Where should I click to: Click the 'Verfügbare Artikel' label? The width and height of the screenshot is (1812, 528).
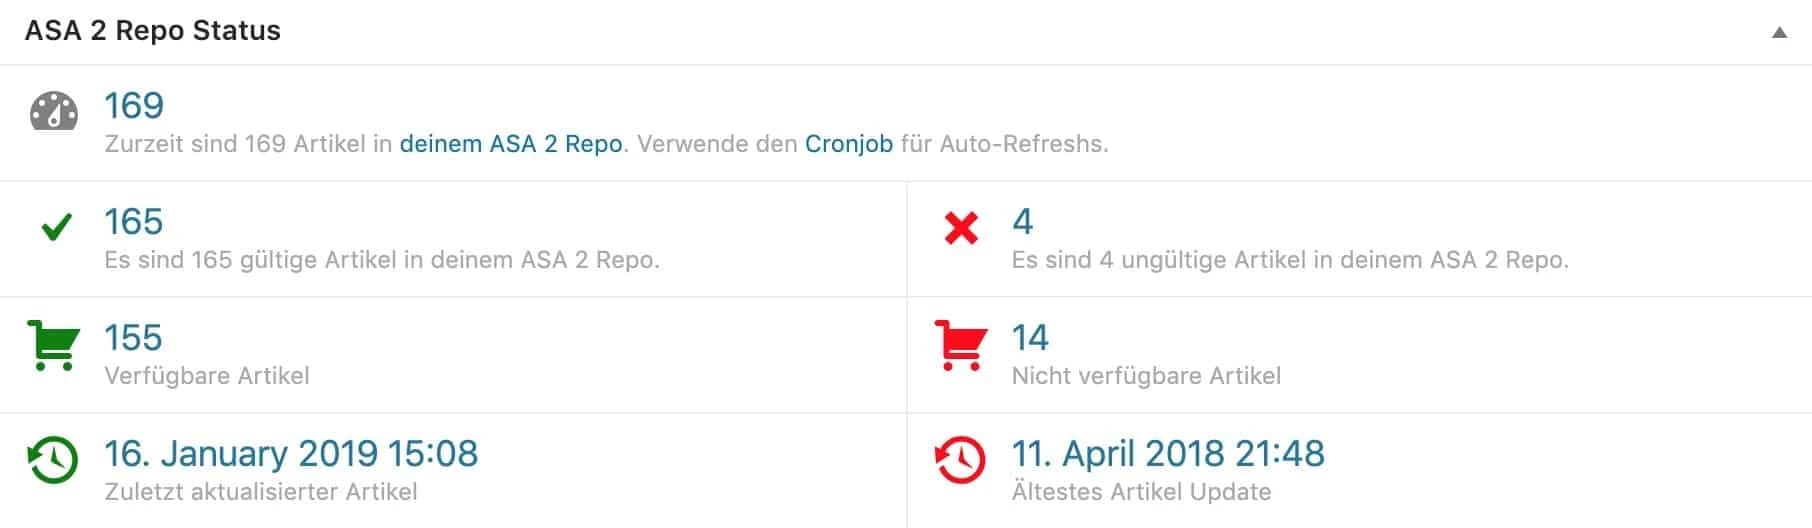(x=207, y=376)
